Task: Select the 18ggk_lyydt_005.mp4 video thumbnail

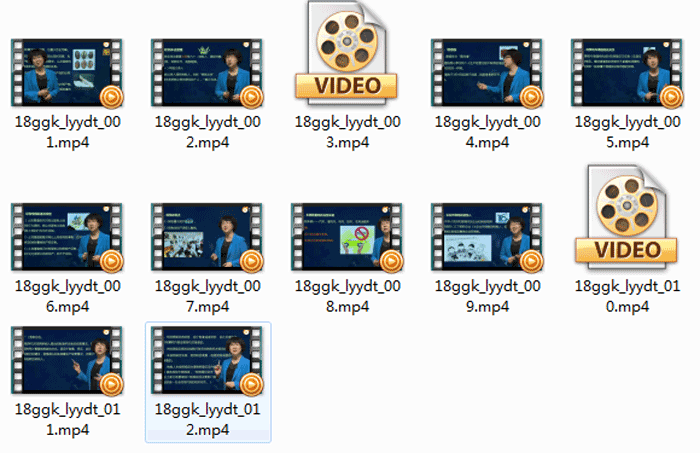Action: pyautogui.click(x=627, y=73)
